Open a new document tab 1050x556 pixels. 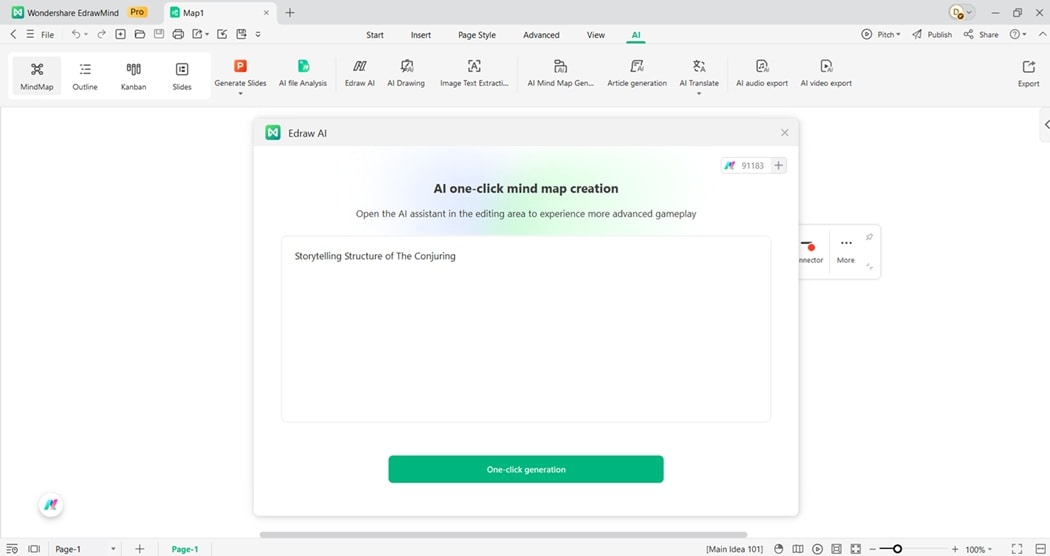(x=290, y=13)
